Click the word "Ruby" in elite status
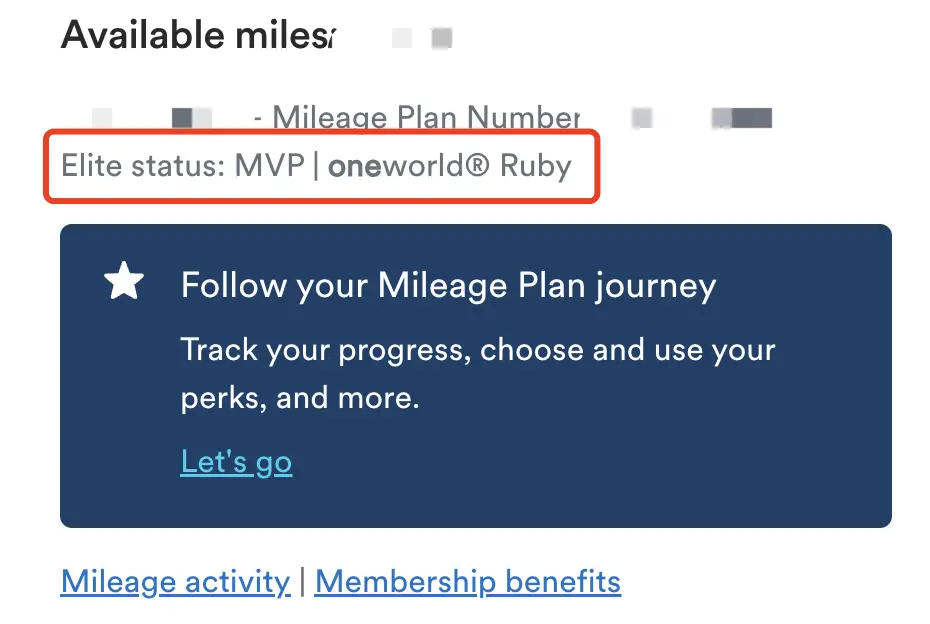The image size is (930, 624). [x=535, y=165]
